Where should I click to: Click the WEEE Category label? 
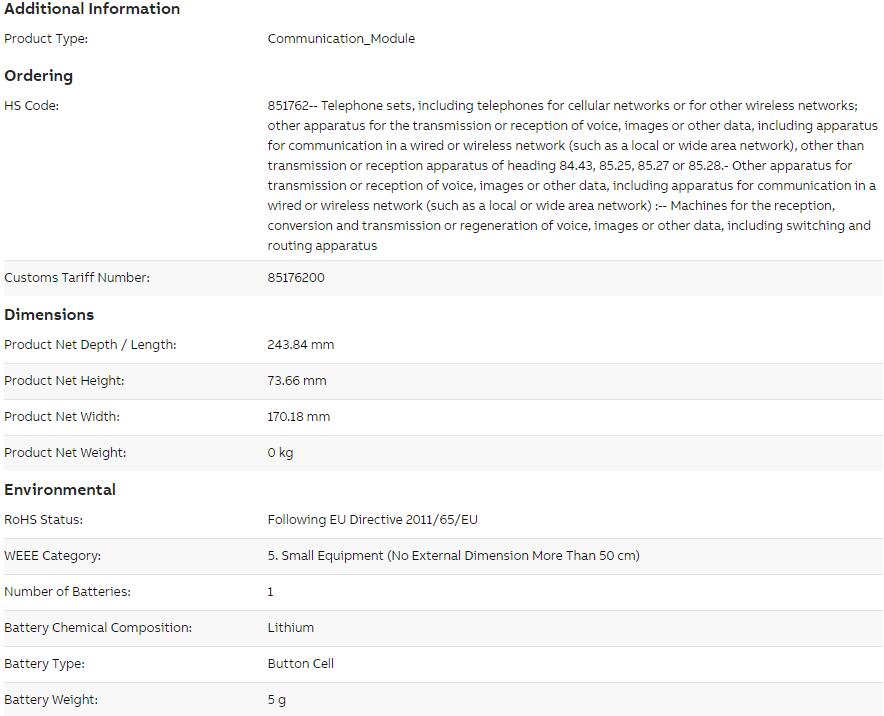(52, 556)
